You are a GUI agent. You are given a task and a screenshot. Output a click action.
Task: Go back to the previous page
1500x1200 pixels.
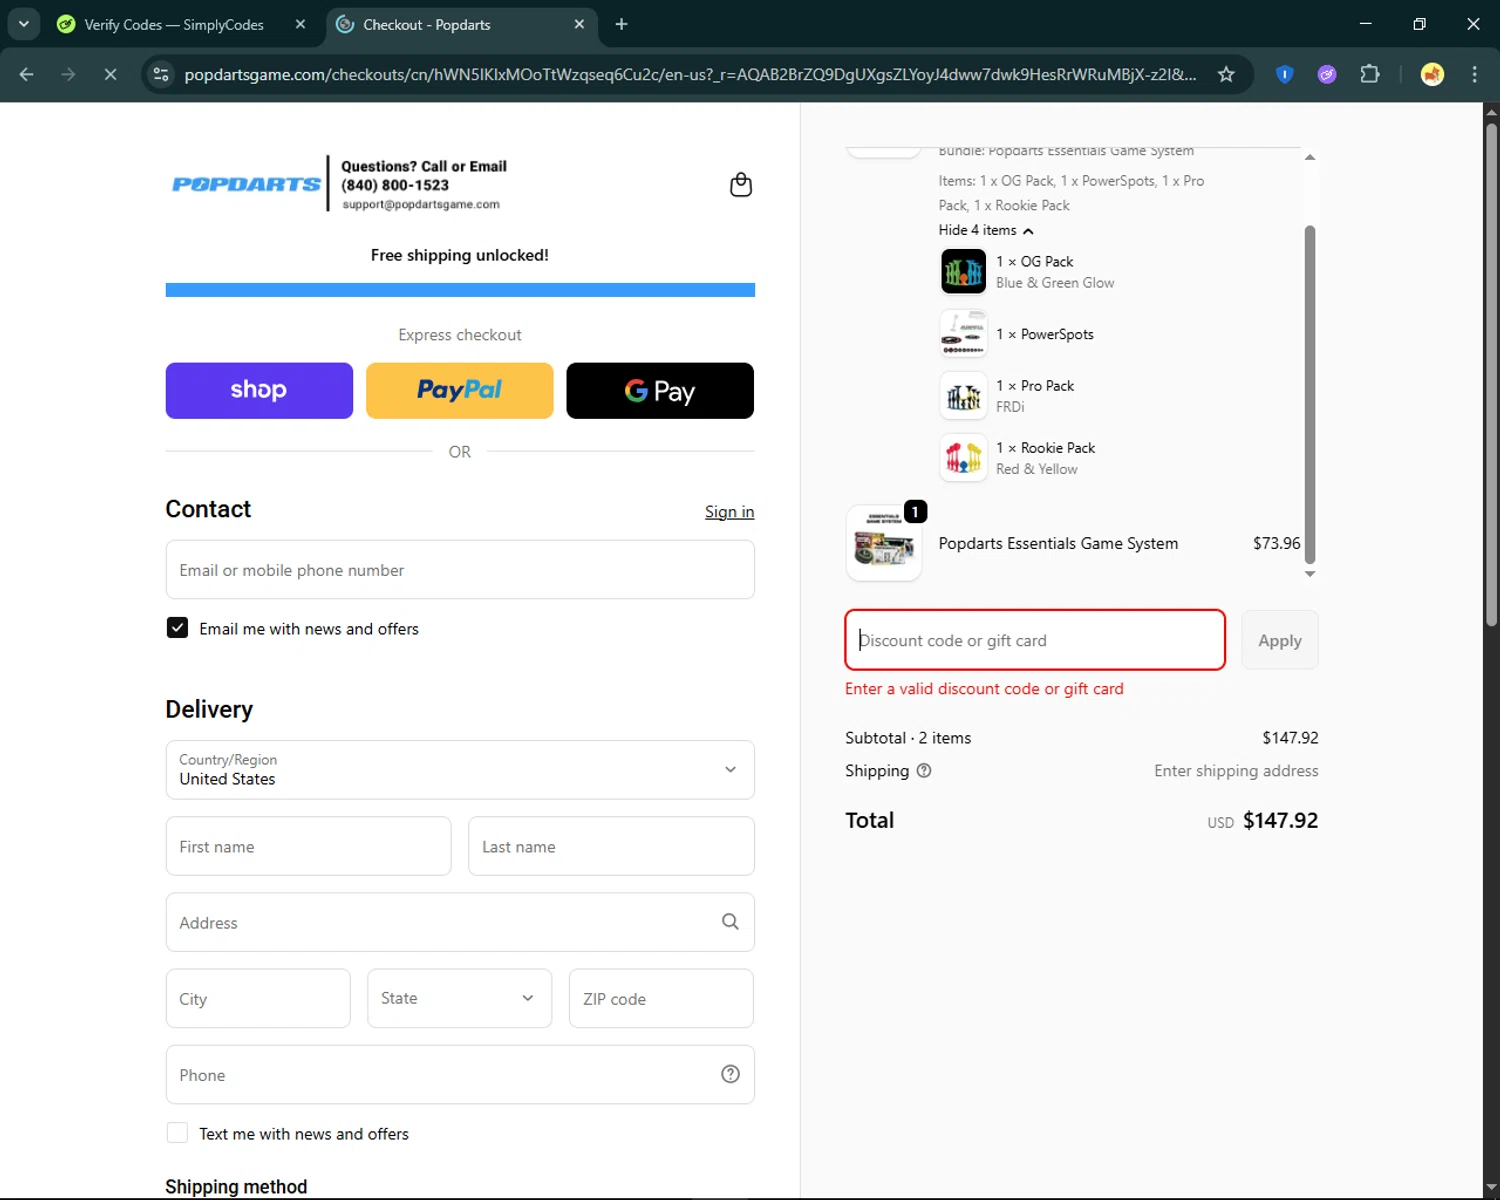tap(27, 74)
